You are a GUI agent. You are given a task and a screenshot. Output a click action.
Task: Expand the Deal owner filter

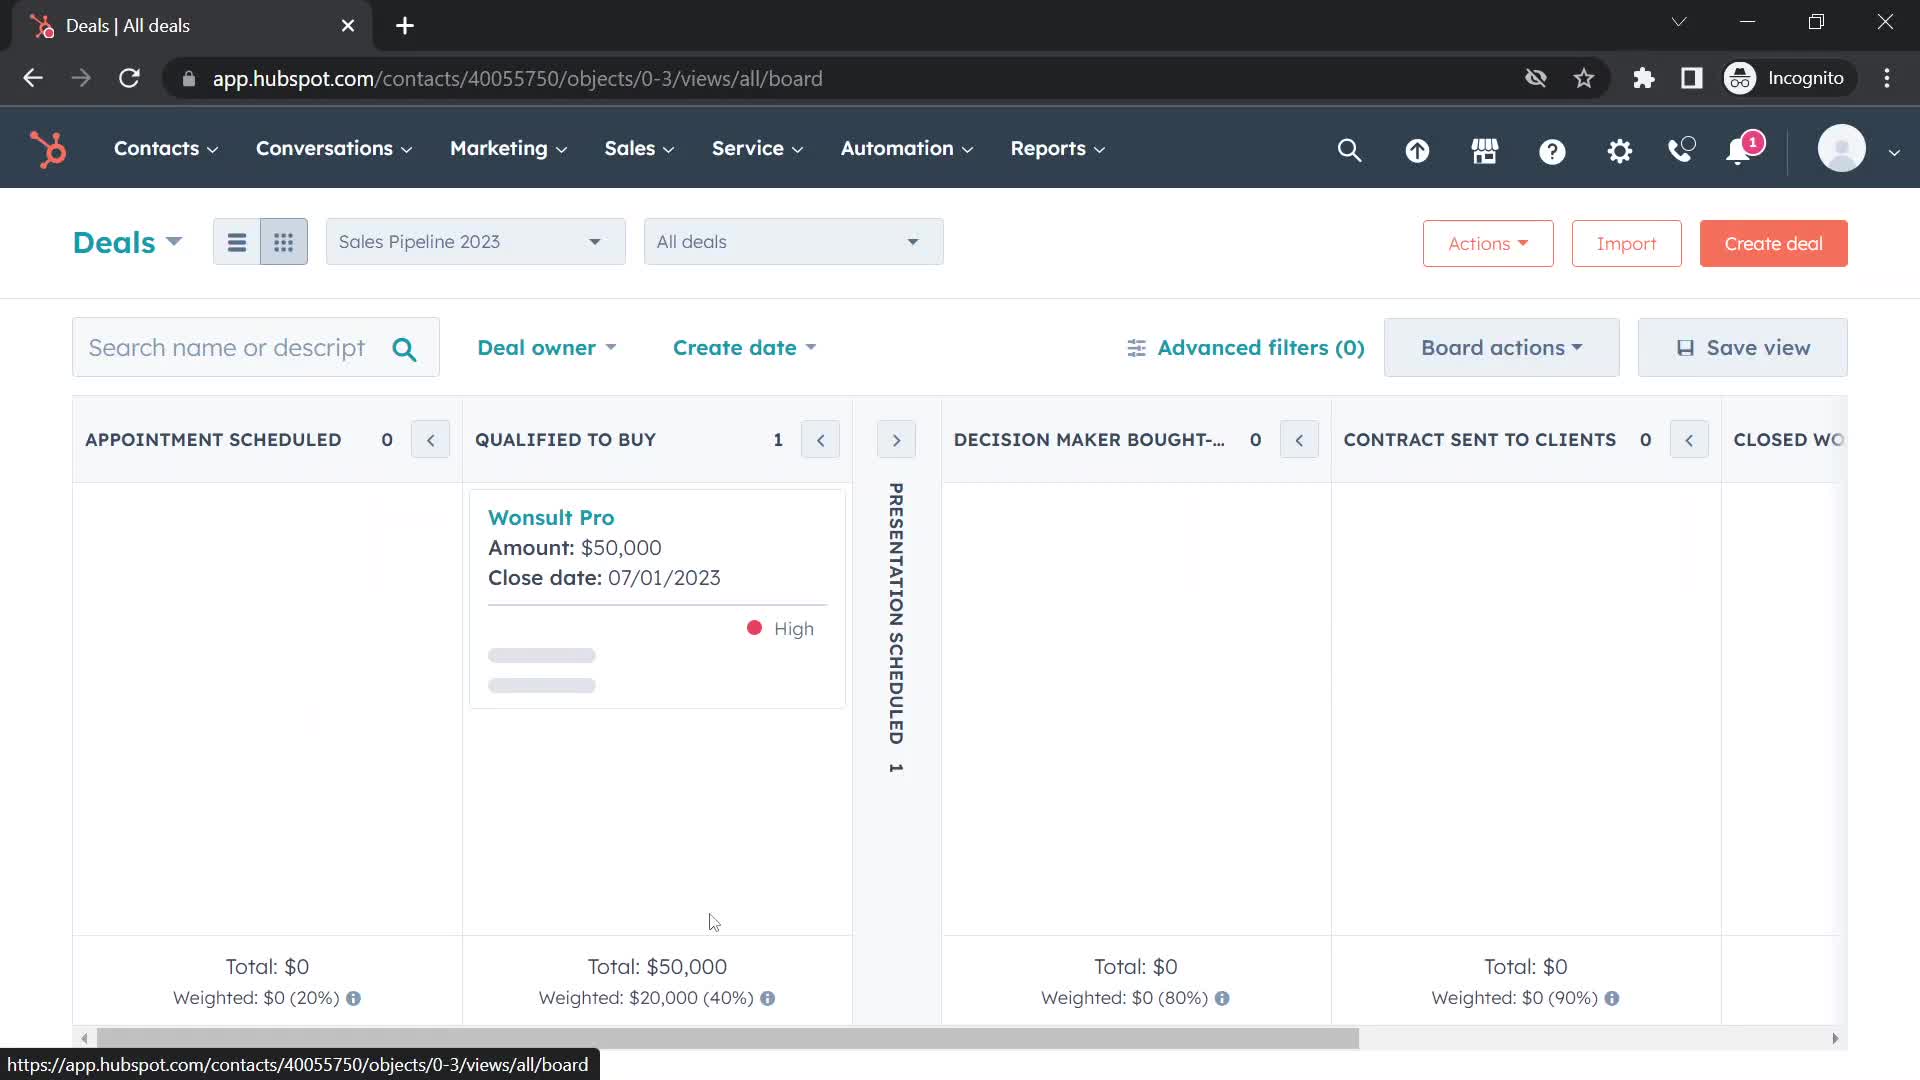pyautogui.click(x=545, y=347)
